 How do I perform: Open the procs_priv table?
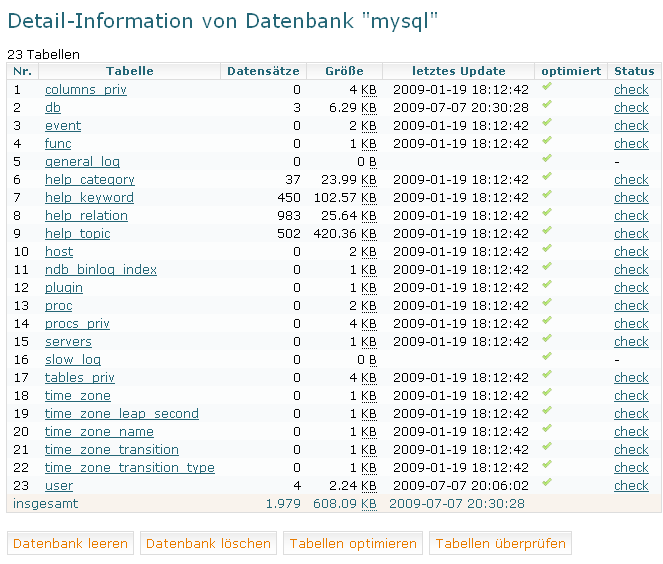pyautogui.click(x=77, y=323)
